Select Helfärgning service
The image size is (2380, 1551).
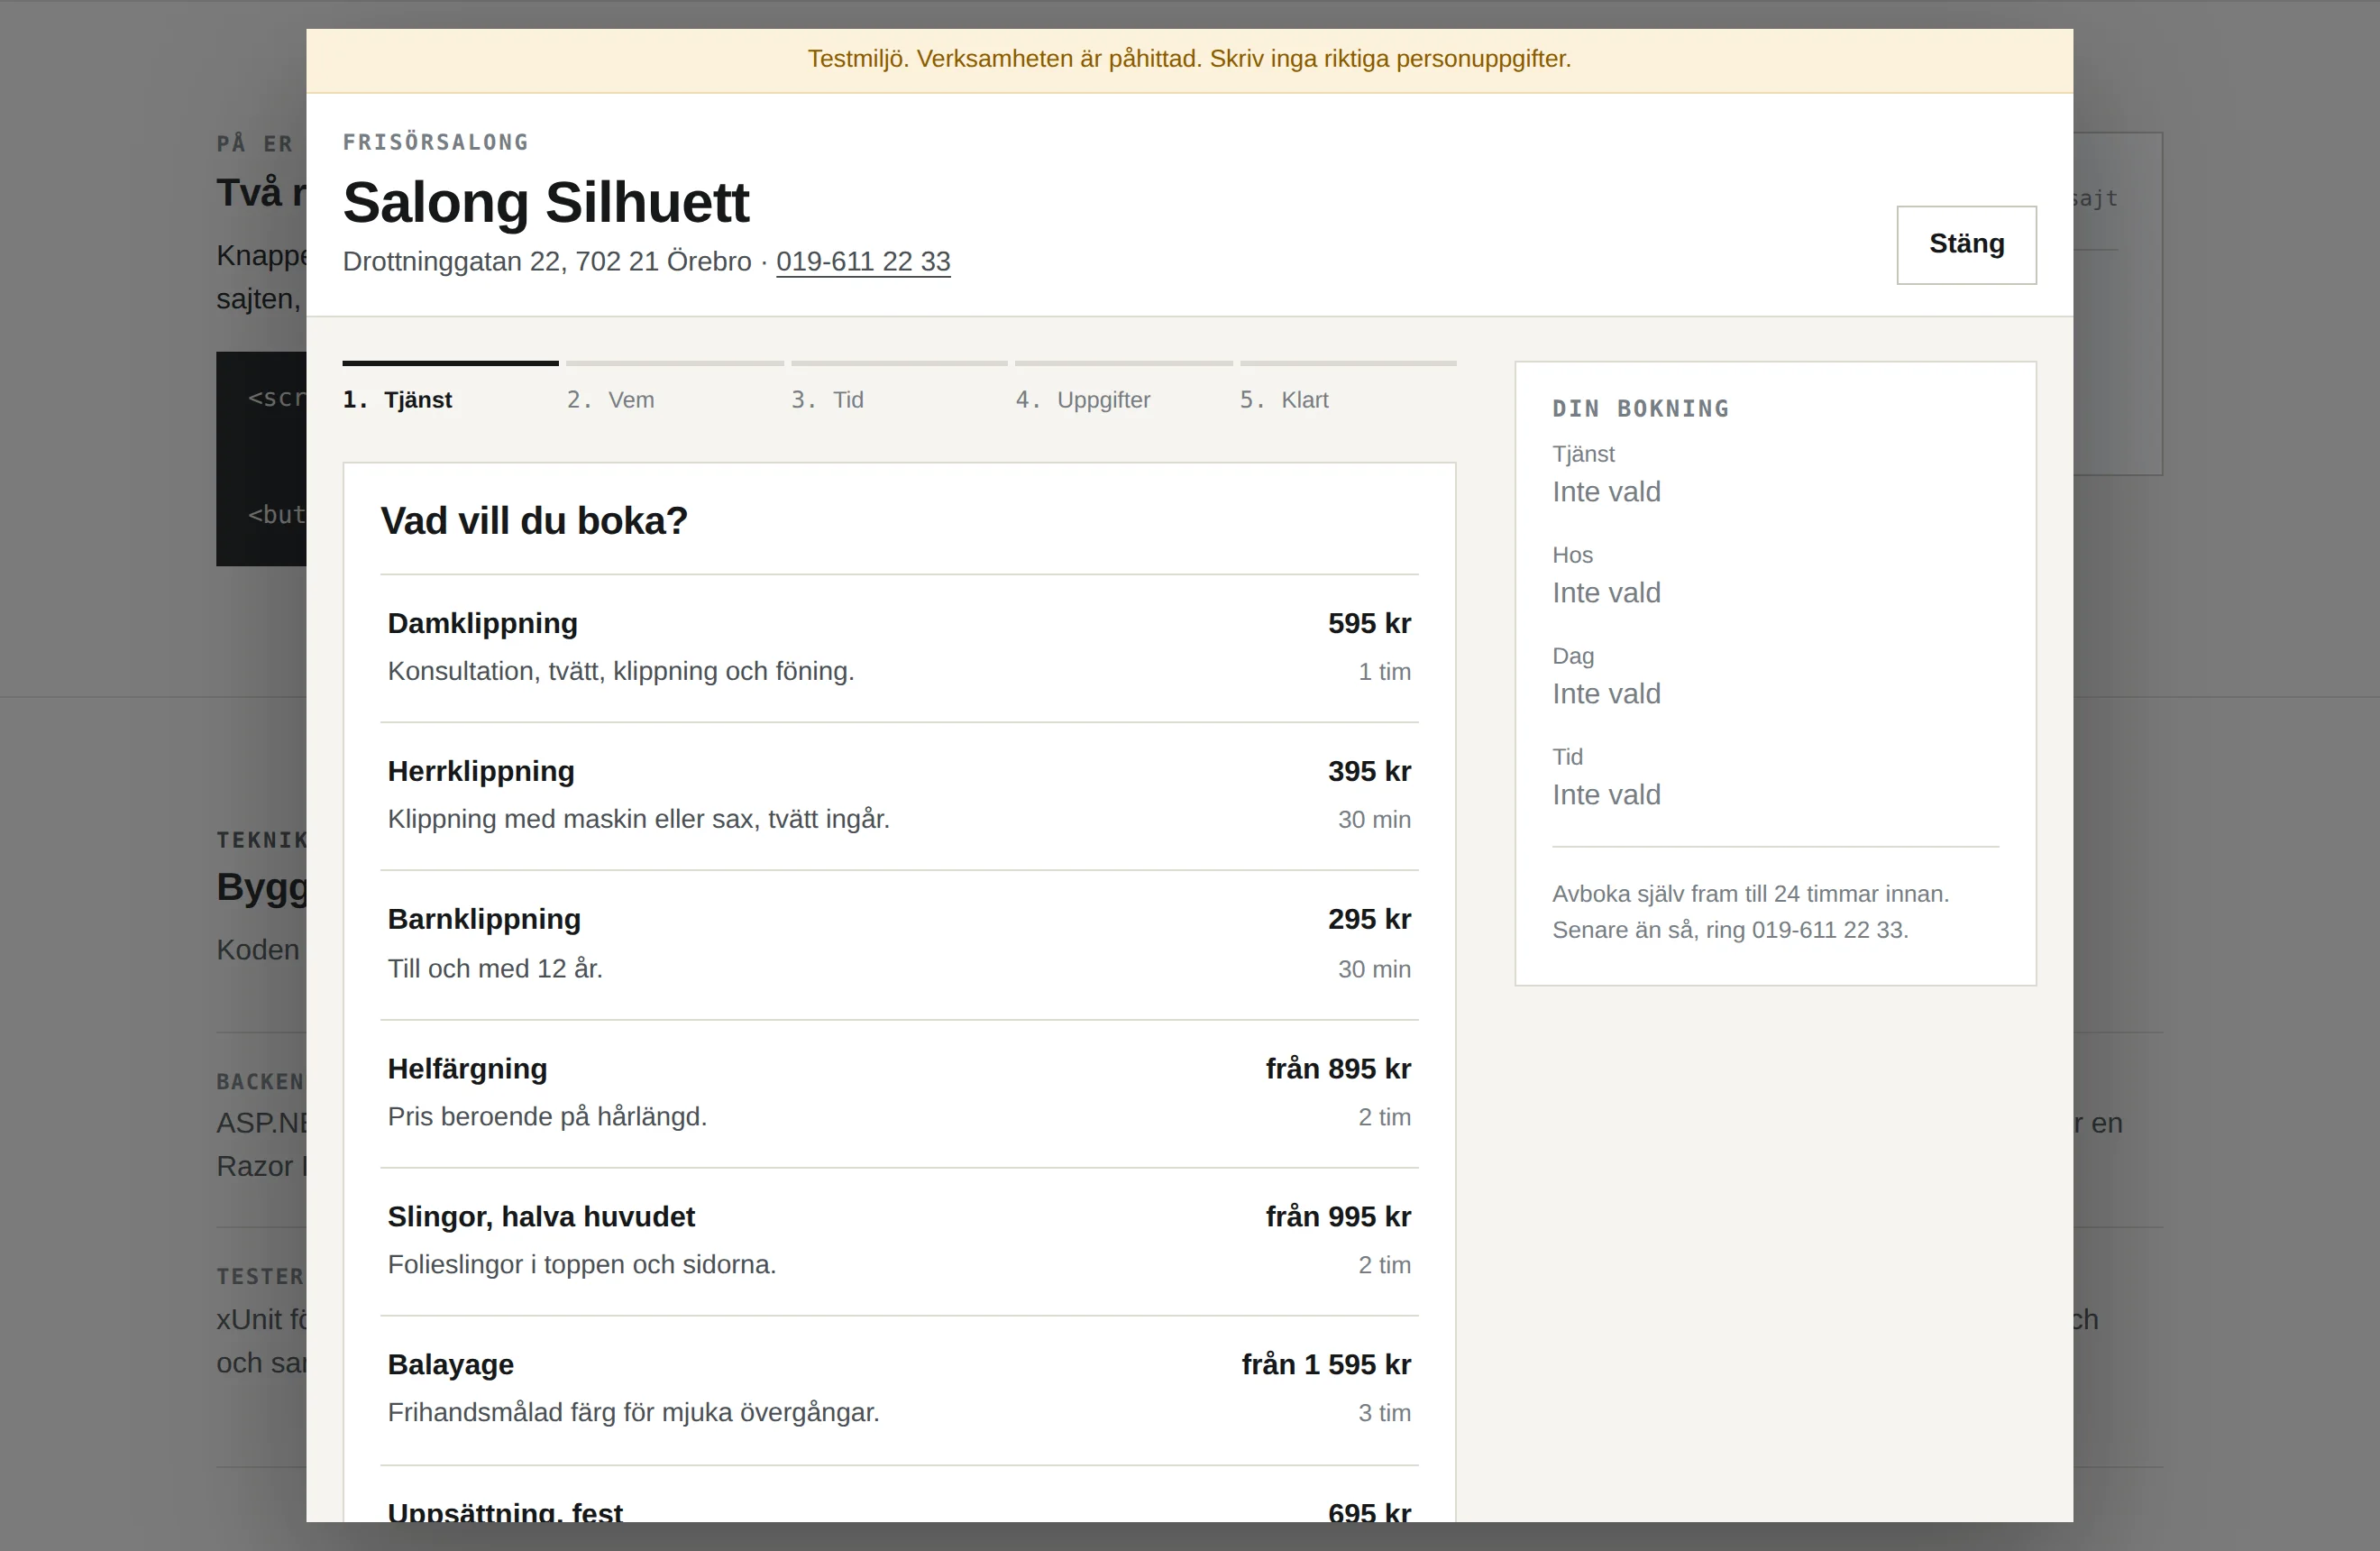(899, 1094)
